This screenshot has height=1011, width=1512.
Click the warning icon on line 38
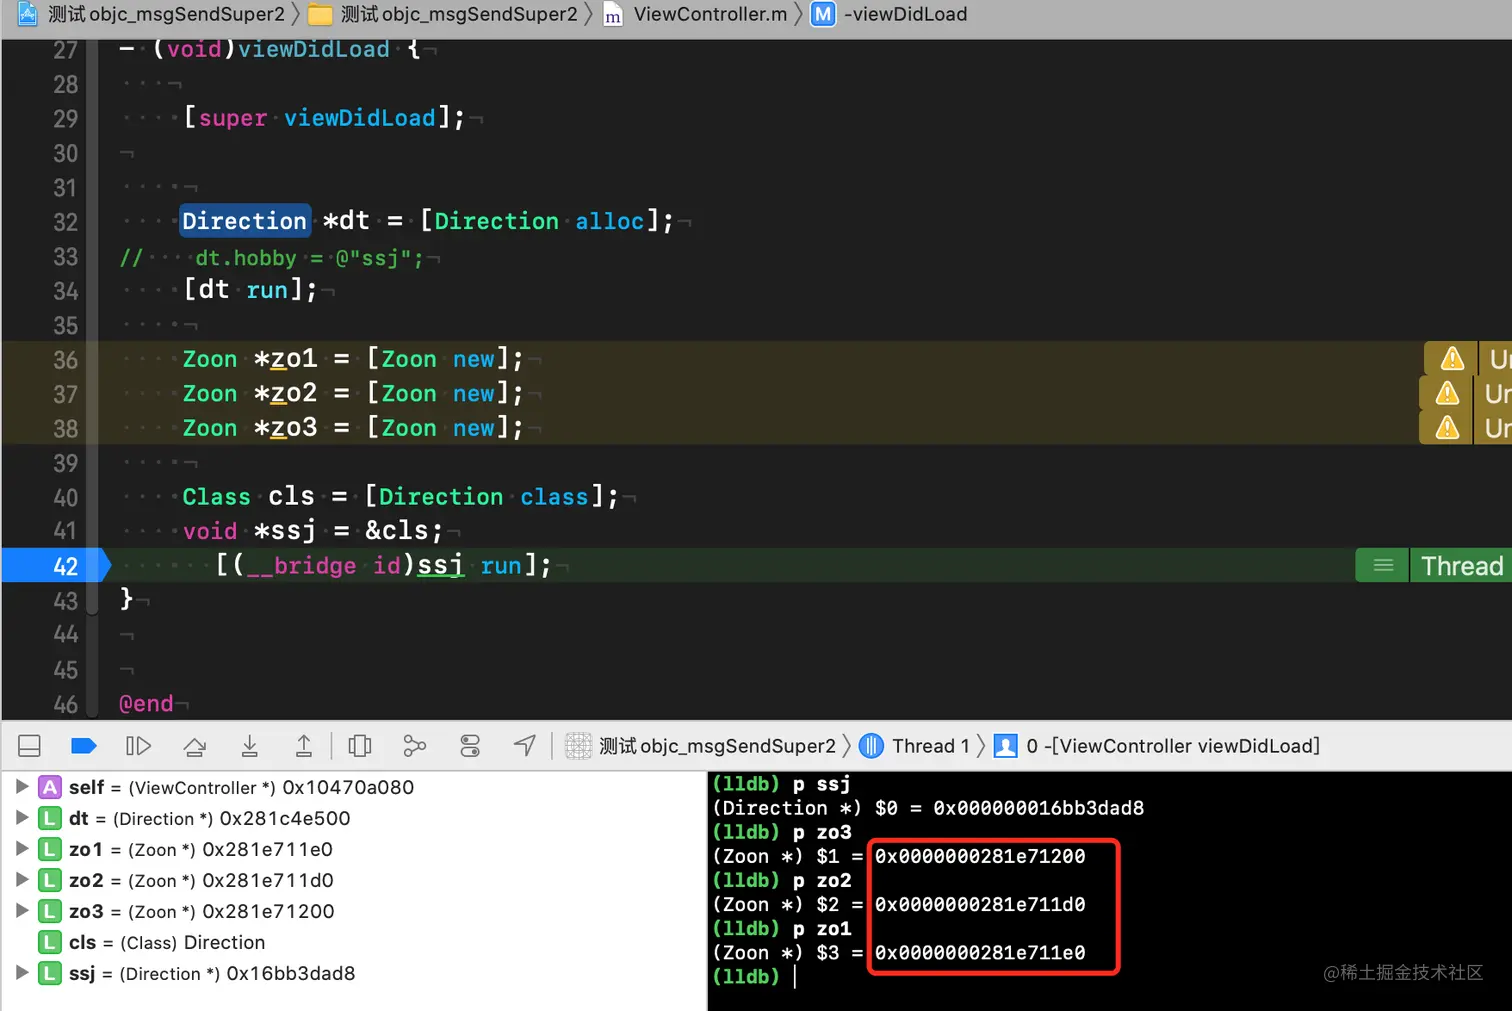click(x=1447, y=428)
